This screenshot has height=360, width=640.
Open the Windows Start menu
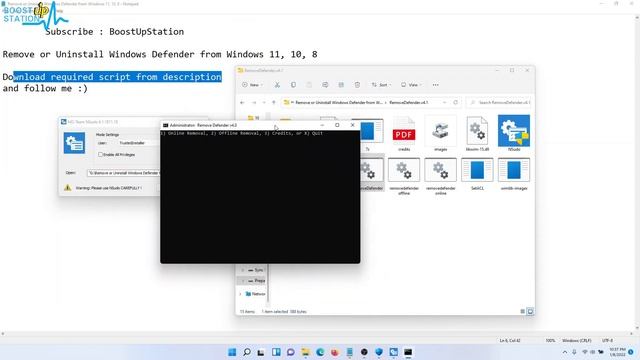pyautogui.click(x=232, y=352)
